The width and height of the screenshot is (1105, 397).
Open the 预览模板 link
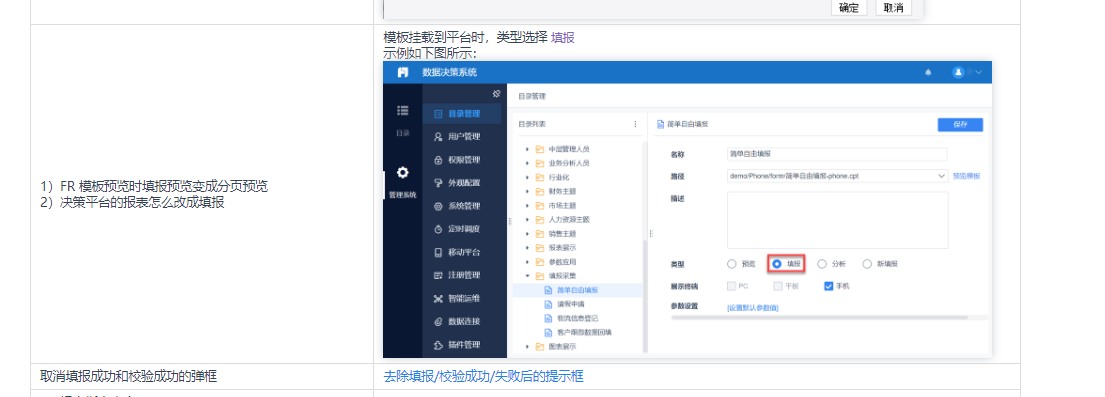tap(966, 176)
